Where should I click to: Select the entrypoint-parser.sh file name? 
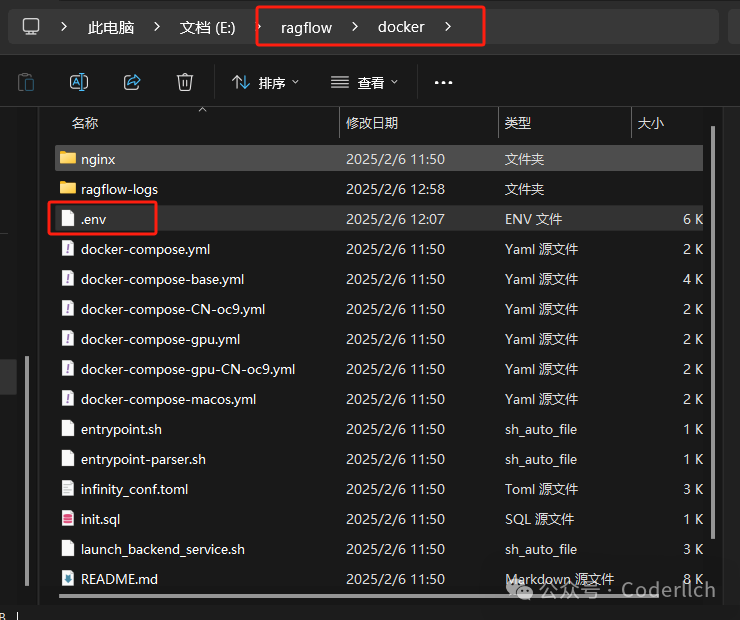tap(143, 460)
